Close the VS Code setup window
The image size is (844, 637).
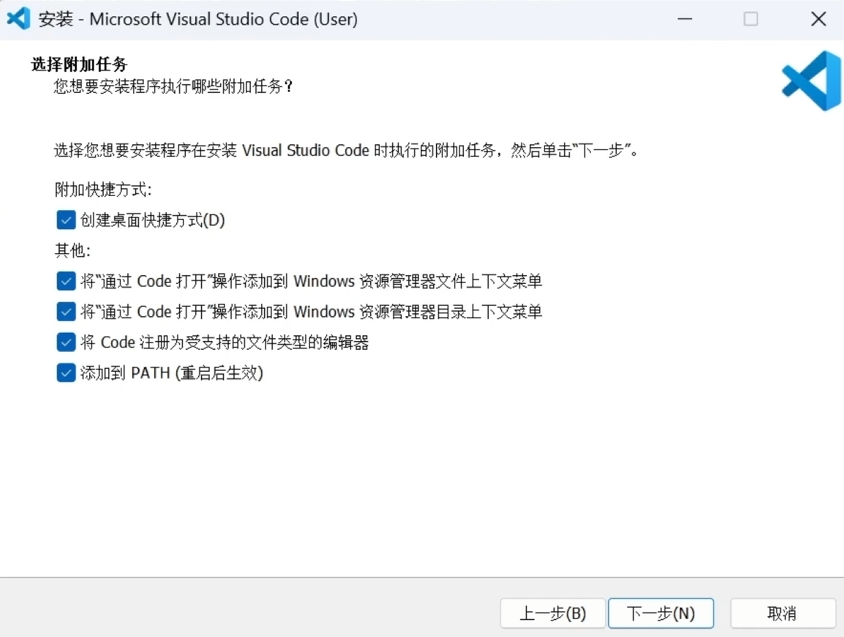(818, 19)
